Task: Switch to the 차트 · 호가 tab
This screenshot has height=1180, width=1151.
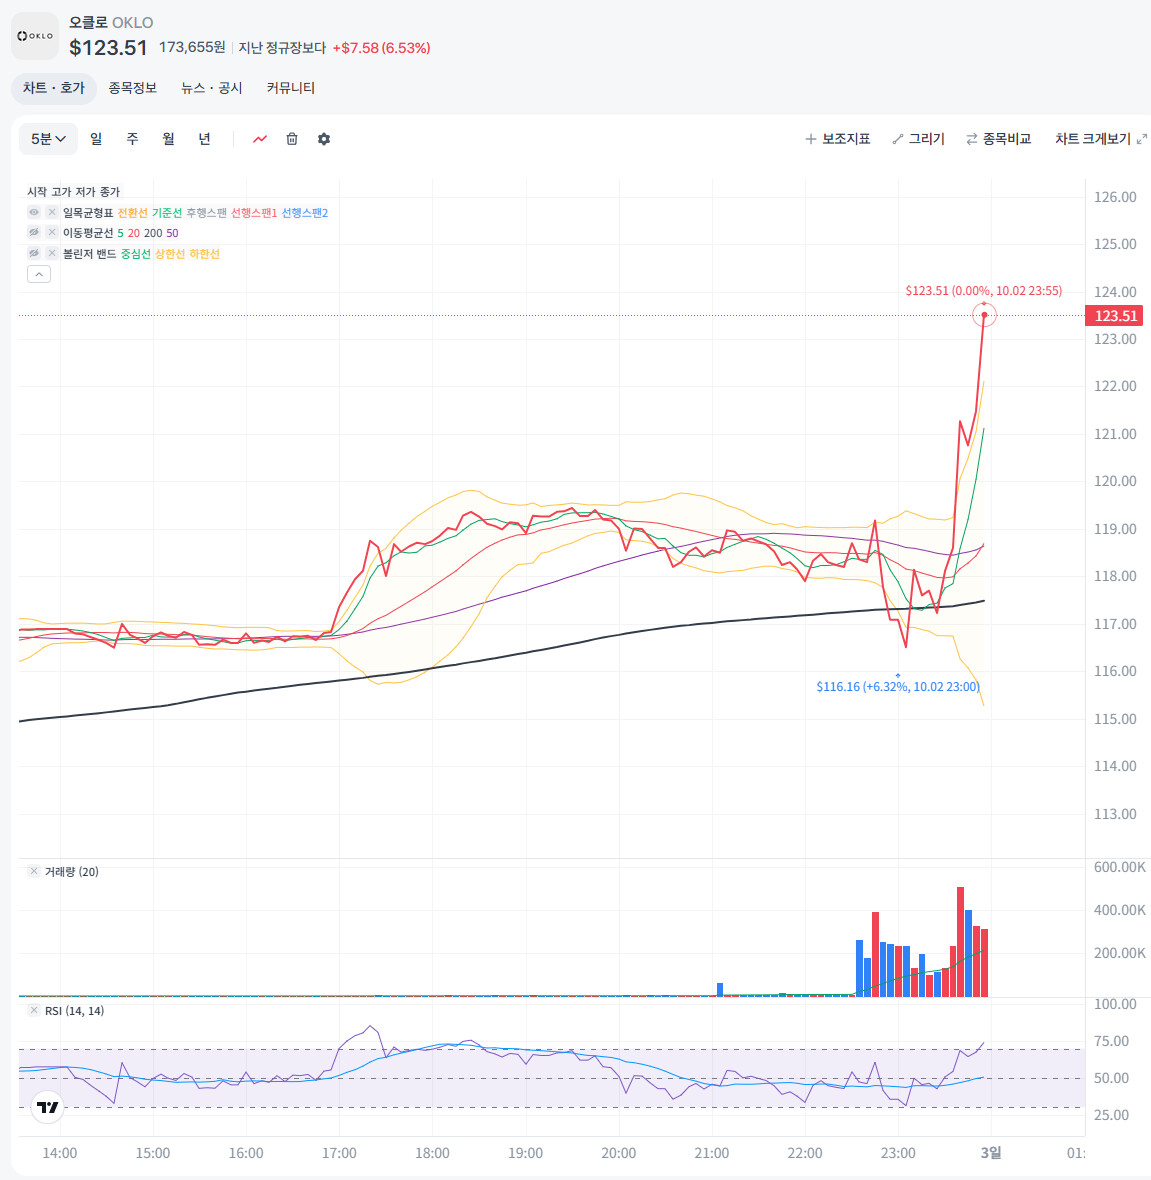Action: pos(53,88)
